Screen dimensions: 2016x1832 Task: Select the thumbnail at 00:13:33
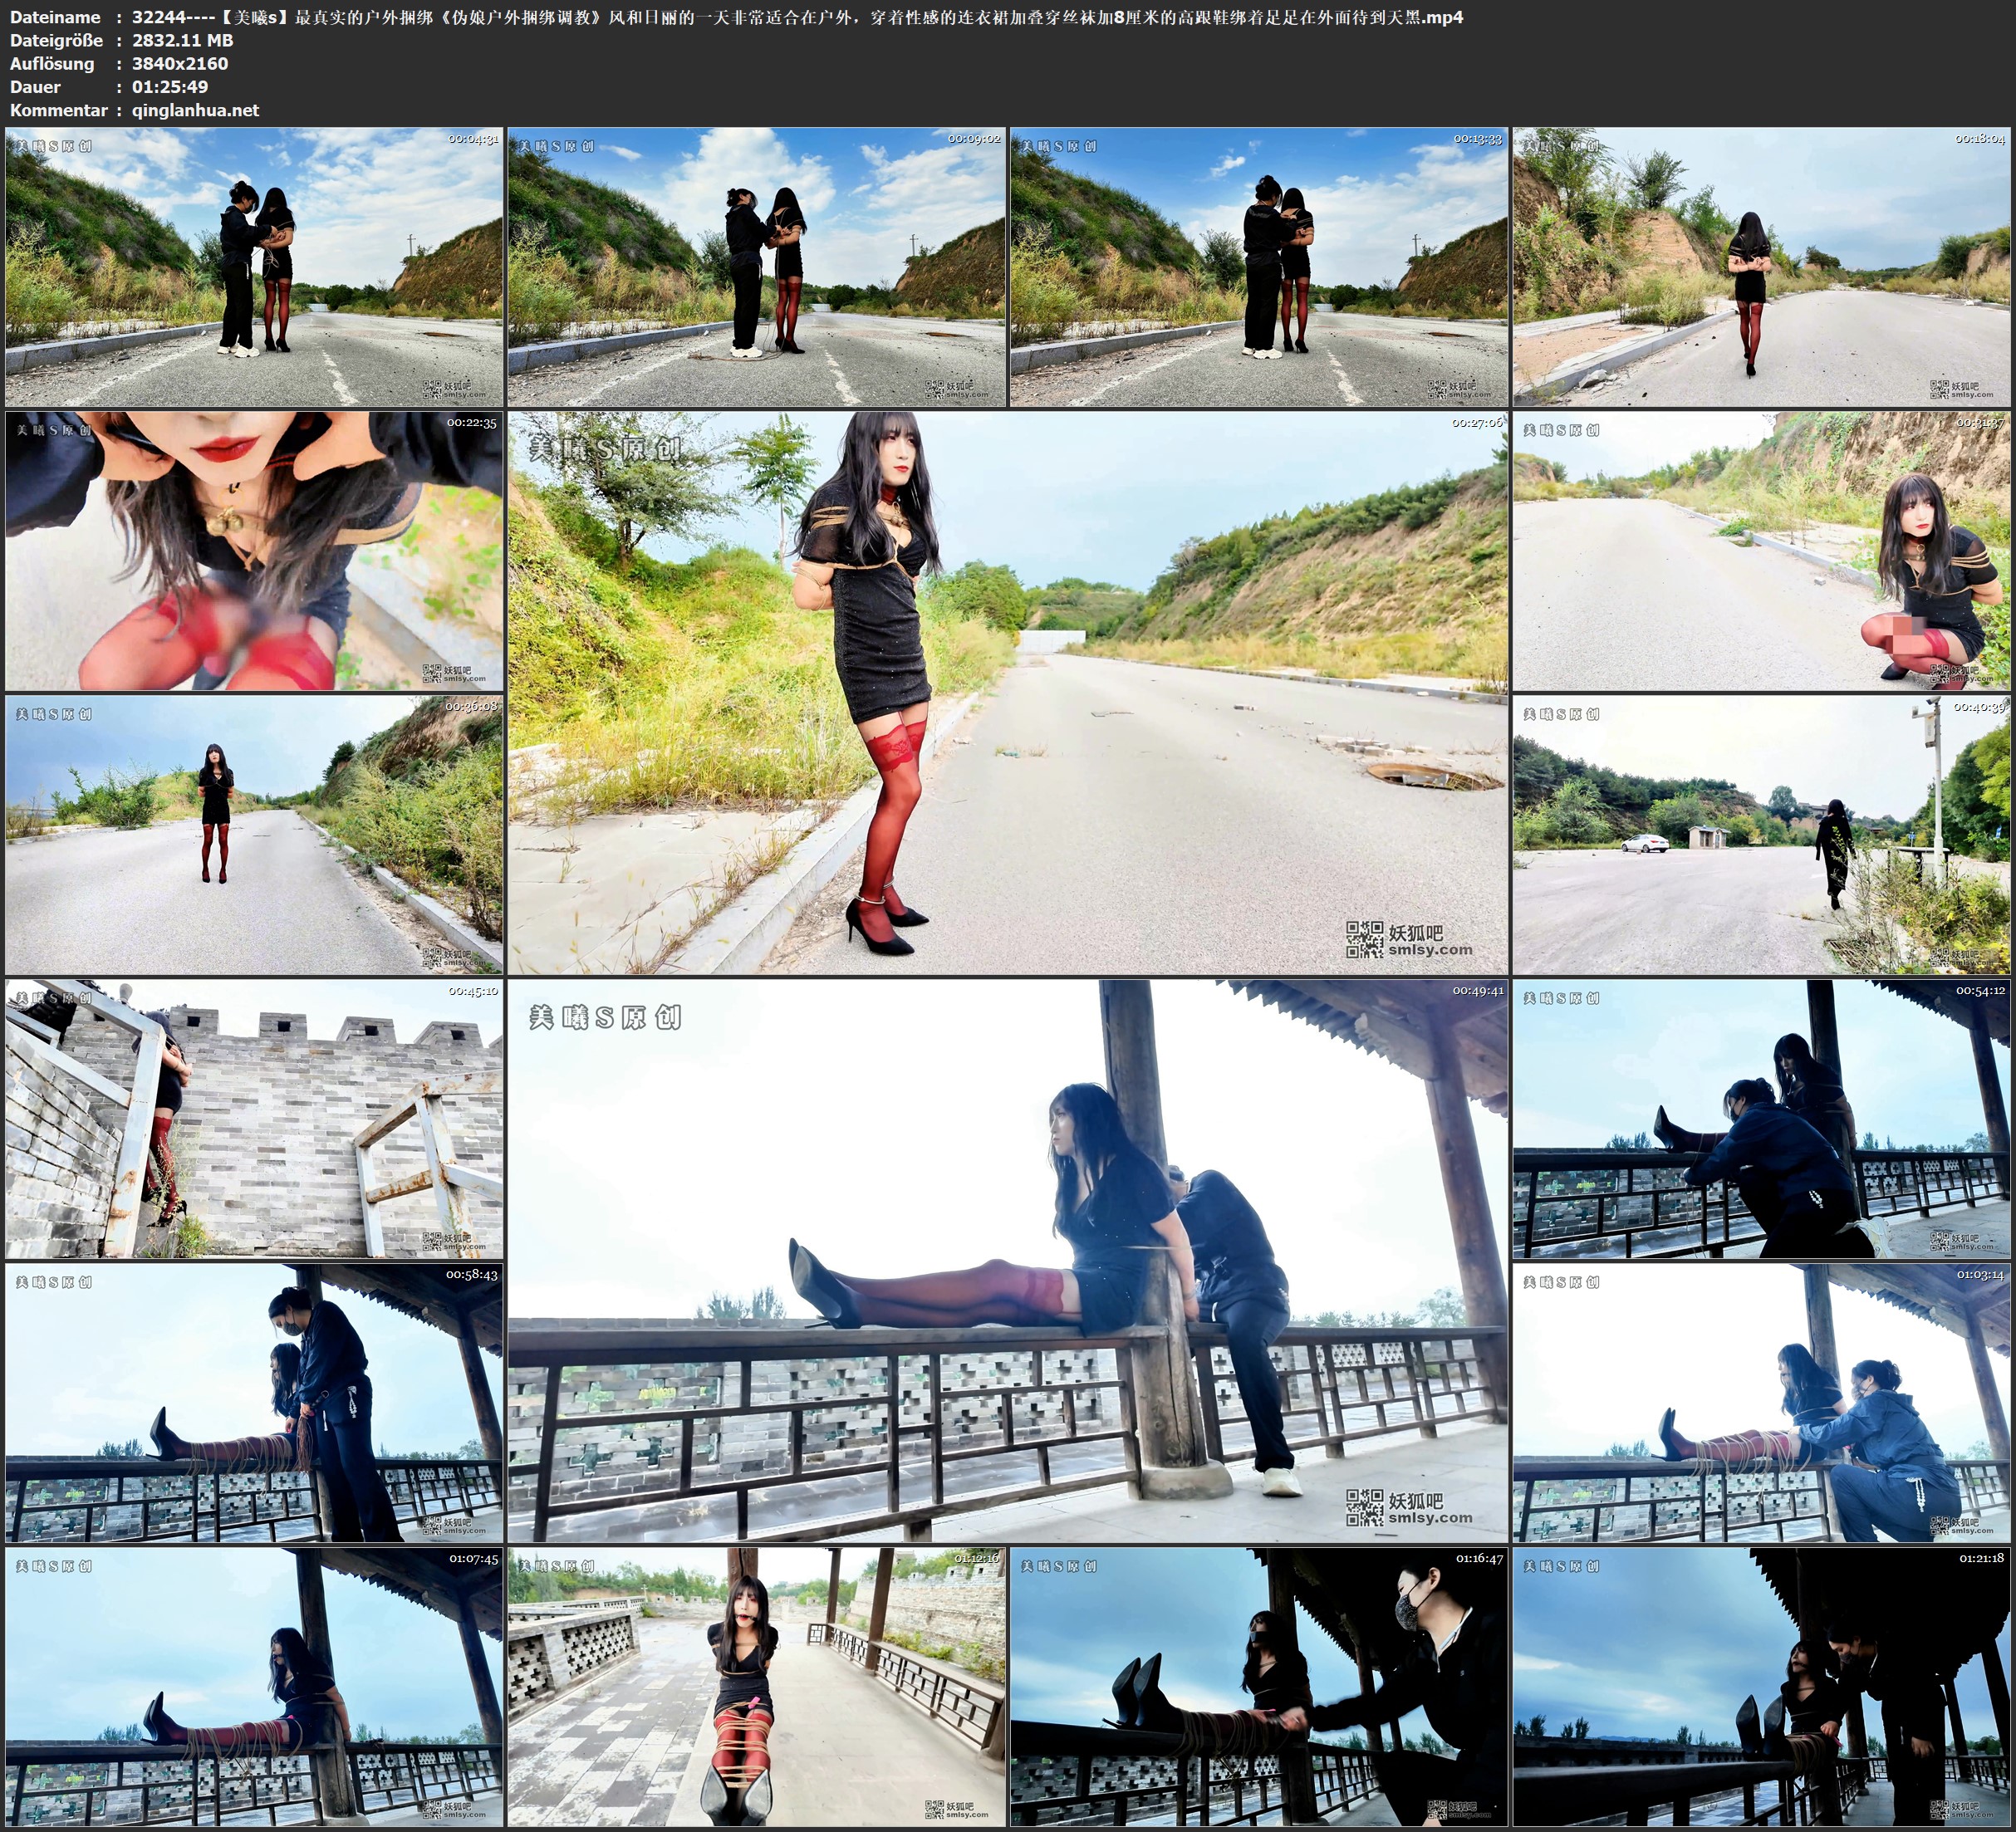pos(1258,266)
